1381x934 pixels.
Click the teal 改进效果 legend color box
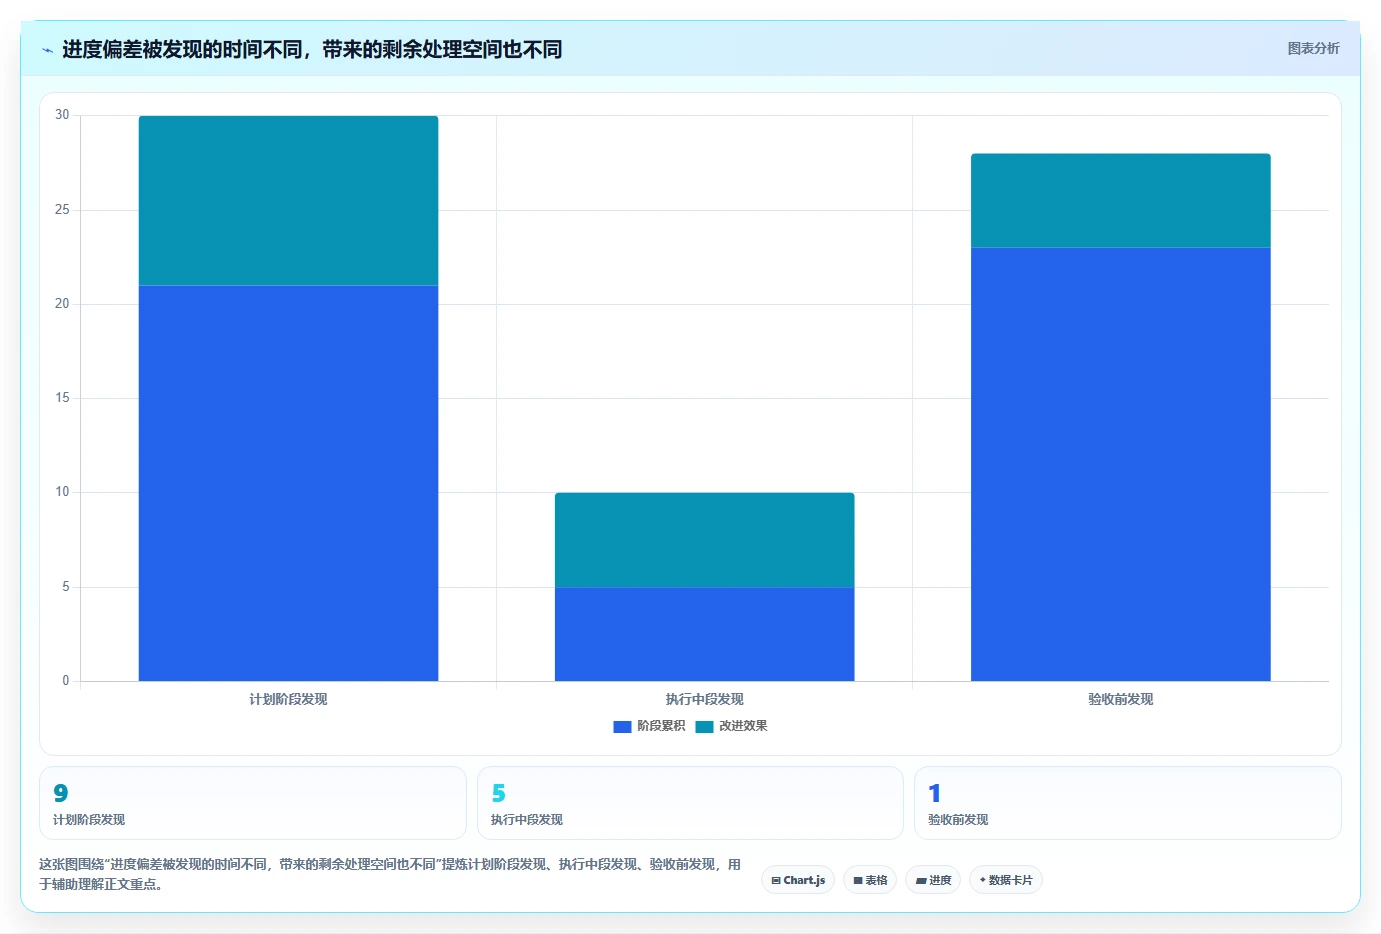[x=704, y=727]
